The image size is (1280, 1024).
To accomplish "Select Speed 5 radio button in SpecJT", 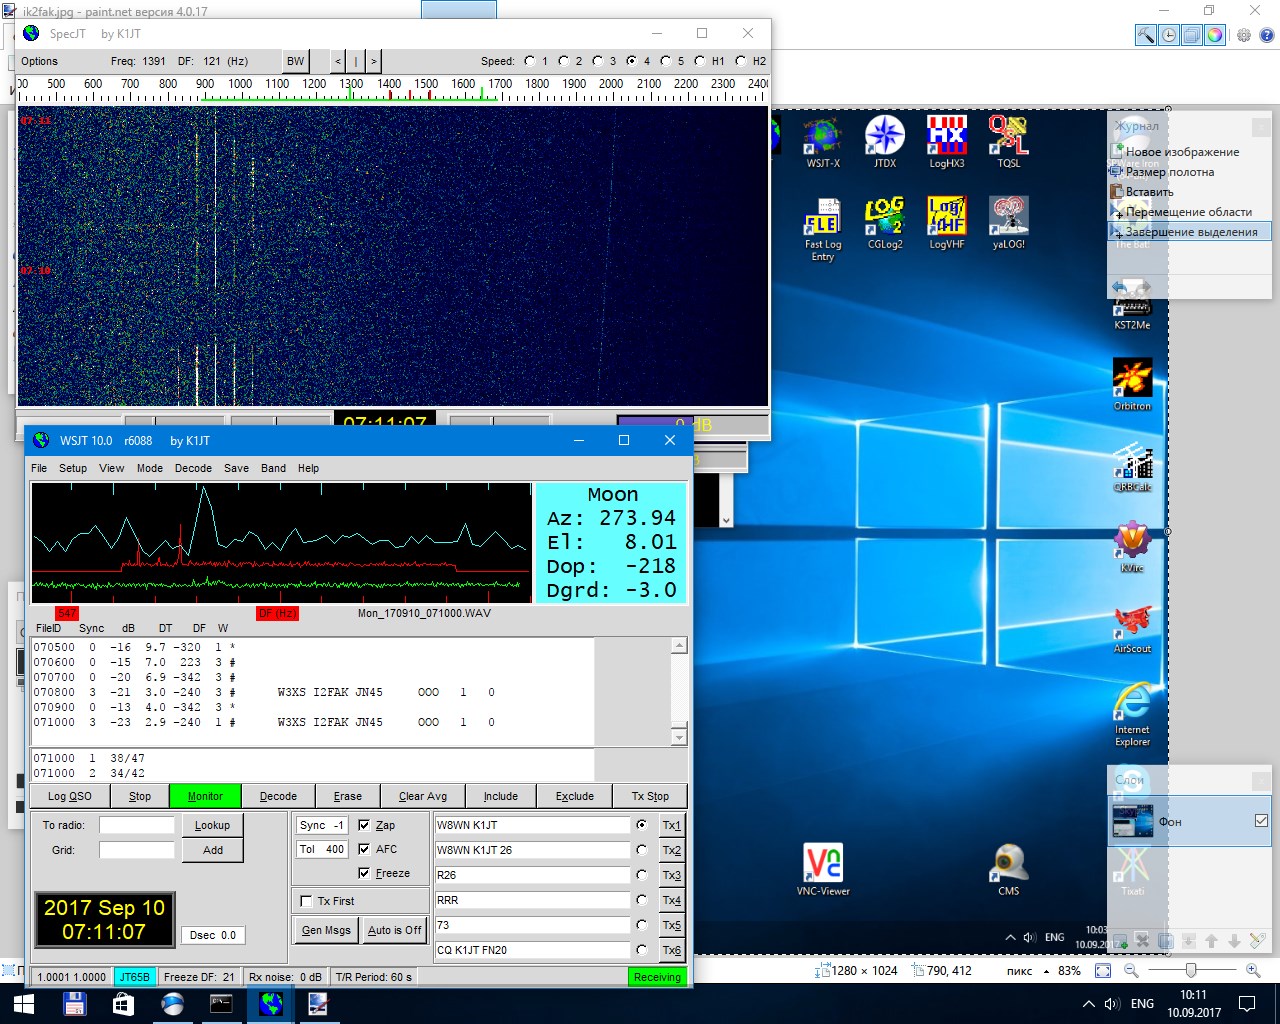I will 665,61.
